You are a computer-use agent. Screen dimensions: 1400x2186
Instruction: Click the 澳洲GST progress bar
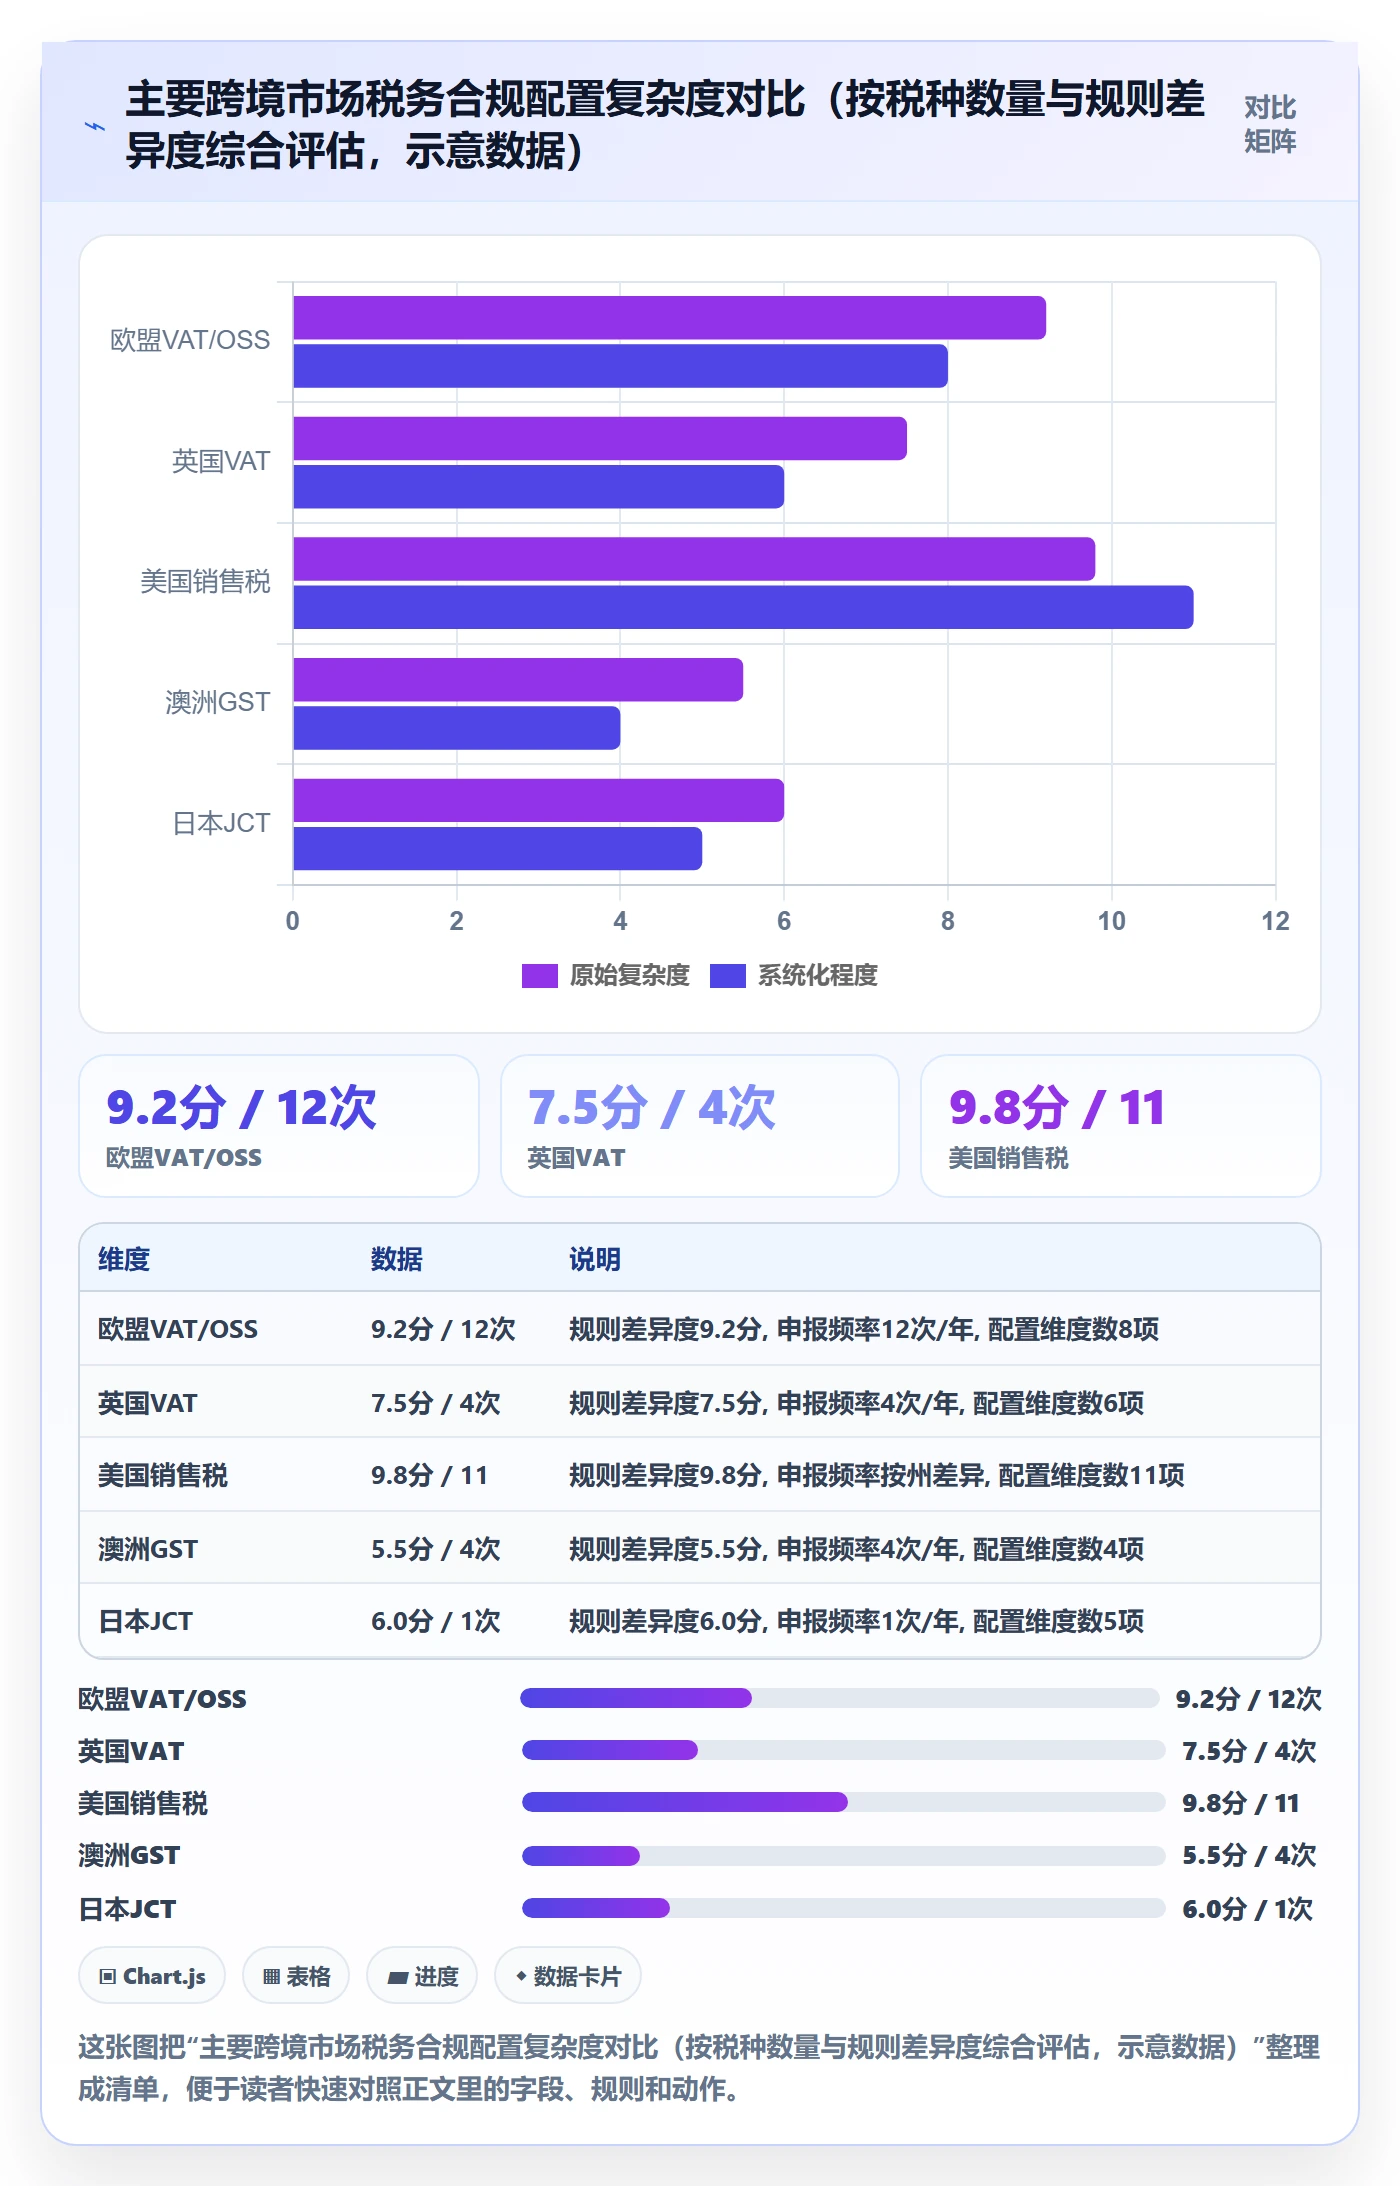[x=844, y=1856]
